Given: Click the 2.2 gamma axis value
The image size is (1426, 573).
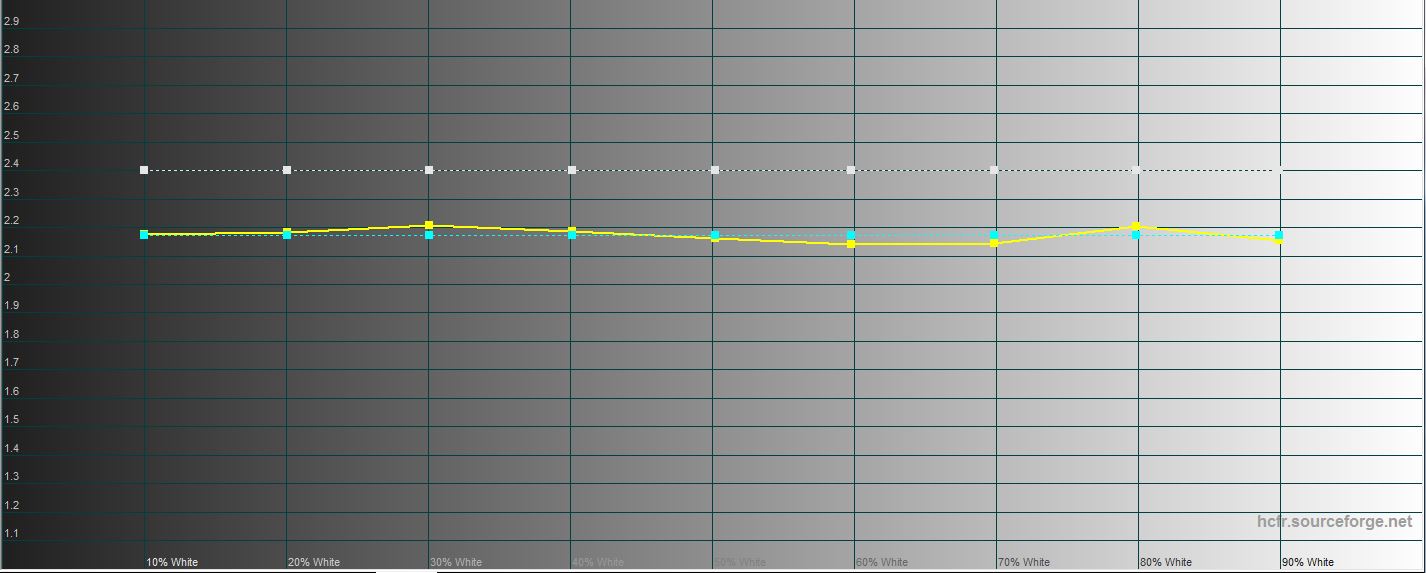Looking at the screenshot, I should [11, 220].
